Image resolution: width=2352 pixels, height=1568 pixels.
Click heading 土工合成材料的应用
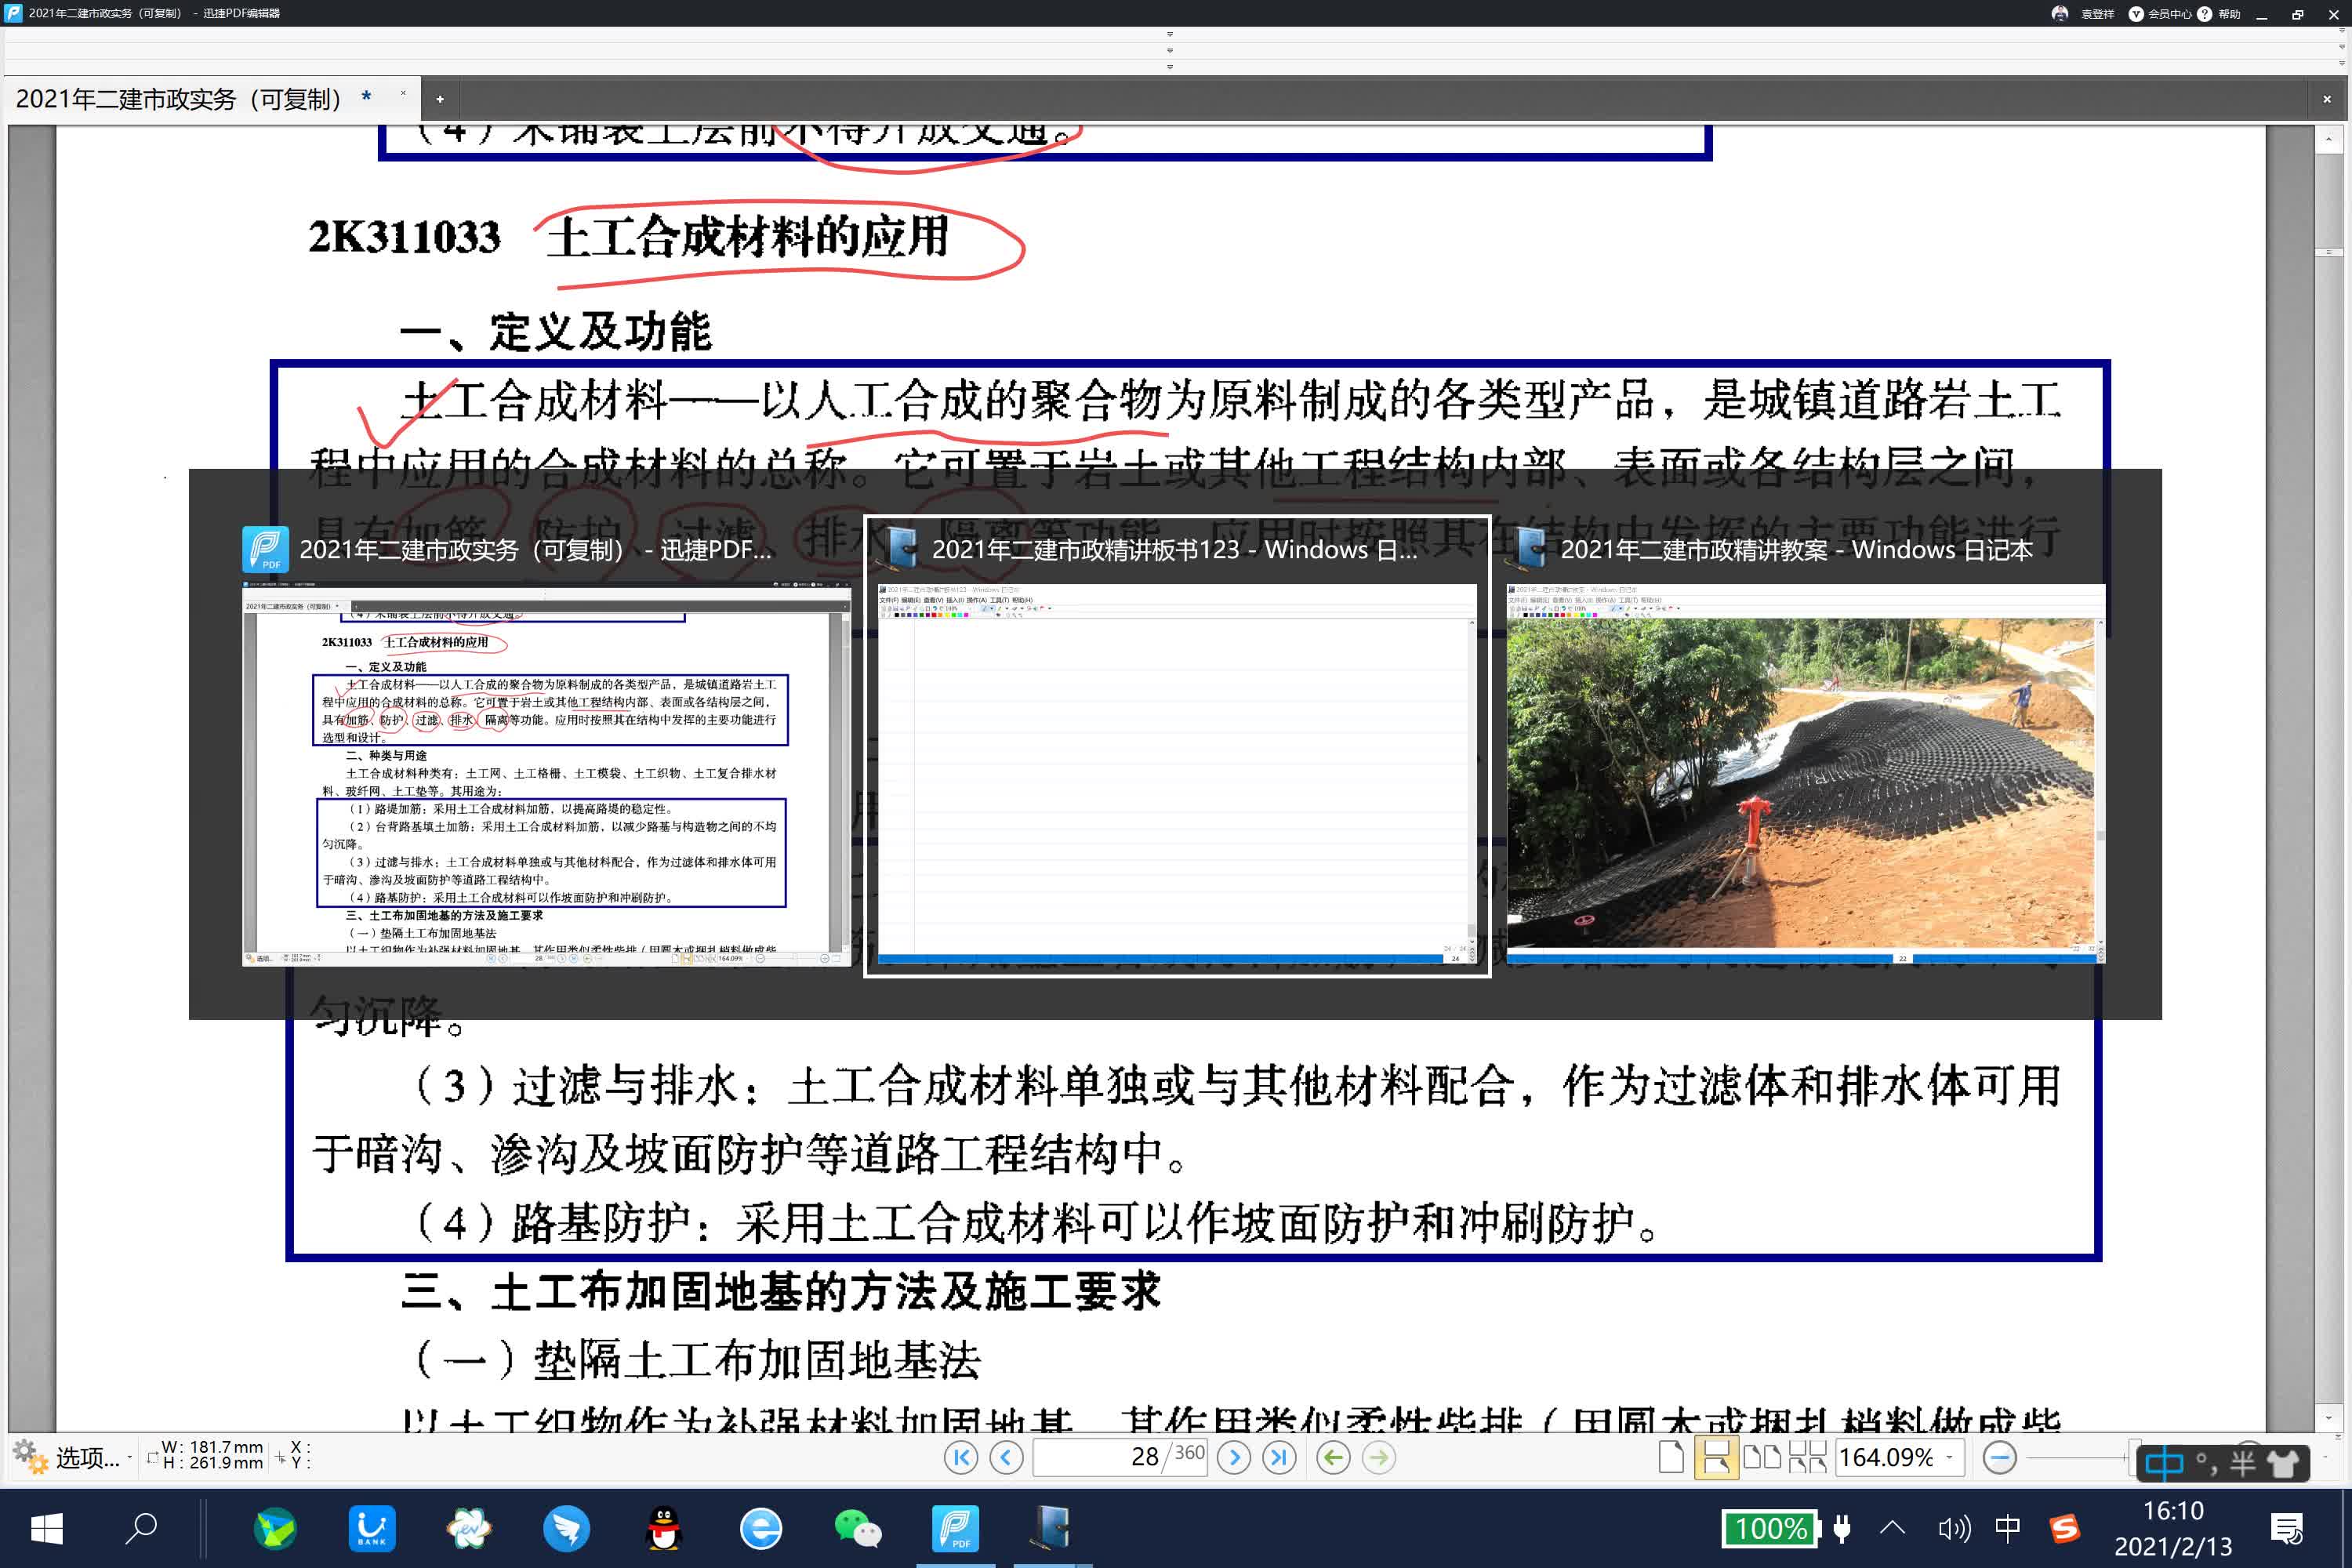tap(747, 238)
